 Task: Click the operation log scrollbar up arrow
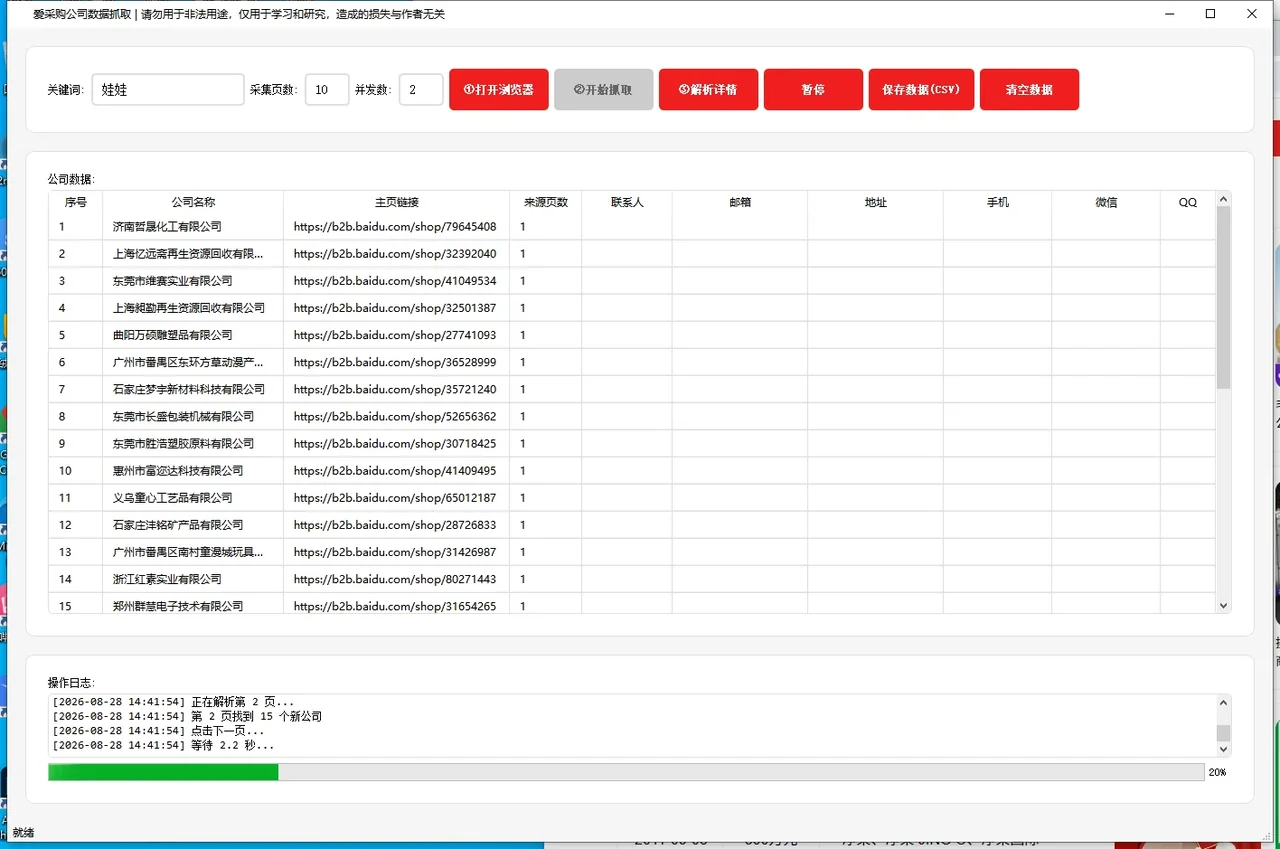[x=1223, y=703]
